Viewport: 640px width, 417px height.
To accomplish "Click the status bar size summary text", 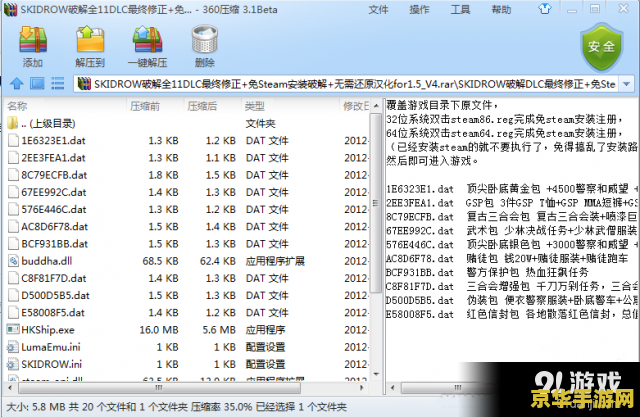I will point(176,407).
